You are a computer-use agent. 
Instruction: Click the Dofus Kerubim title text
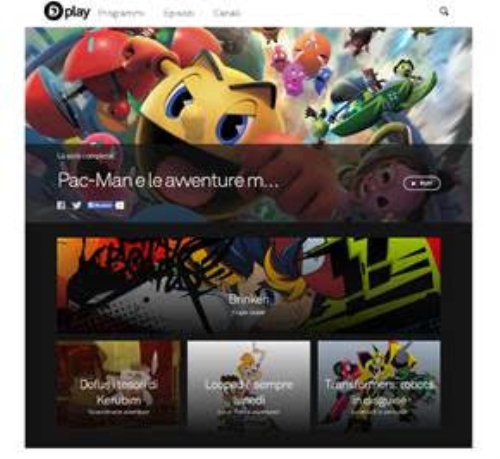tap(118, 392)
